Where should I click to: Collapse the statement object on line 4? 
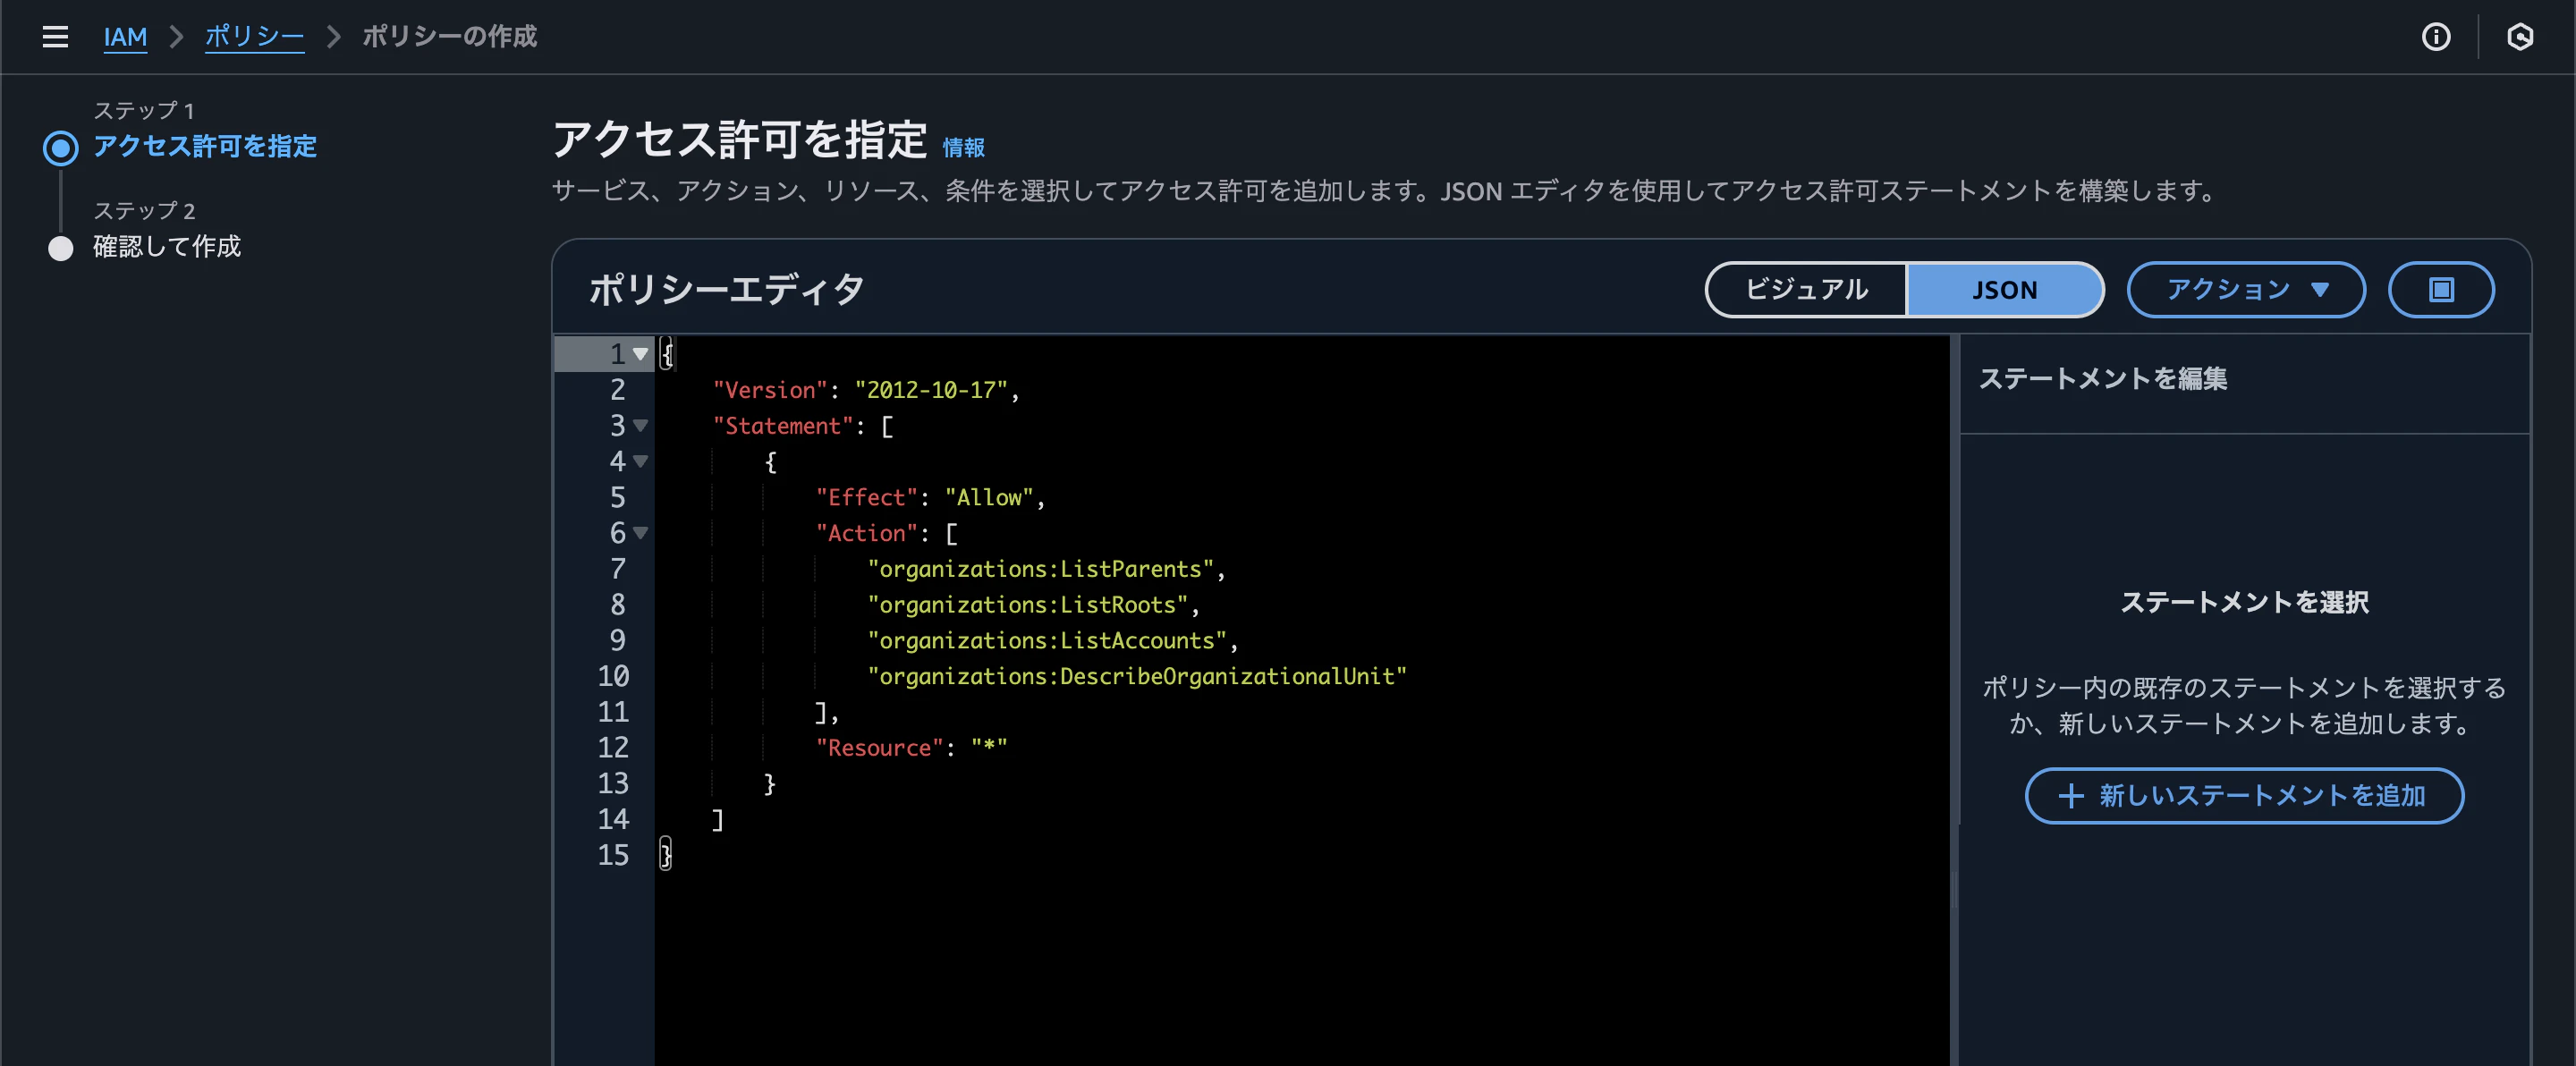click(641, 462)
